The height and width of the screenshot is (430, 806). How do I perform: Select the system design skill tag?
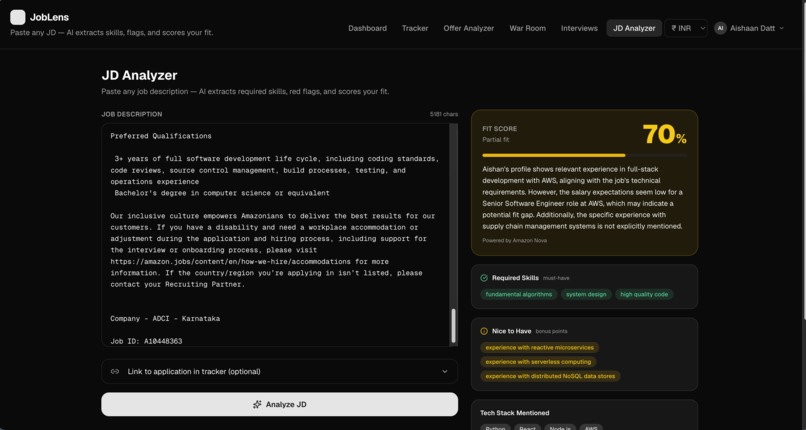click(x=586, y=294)
